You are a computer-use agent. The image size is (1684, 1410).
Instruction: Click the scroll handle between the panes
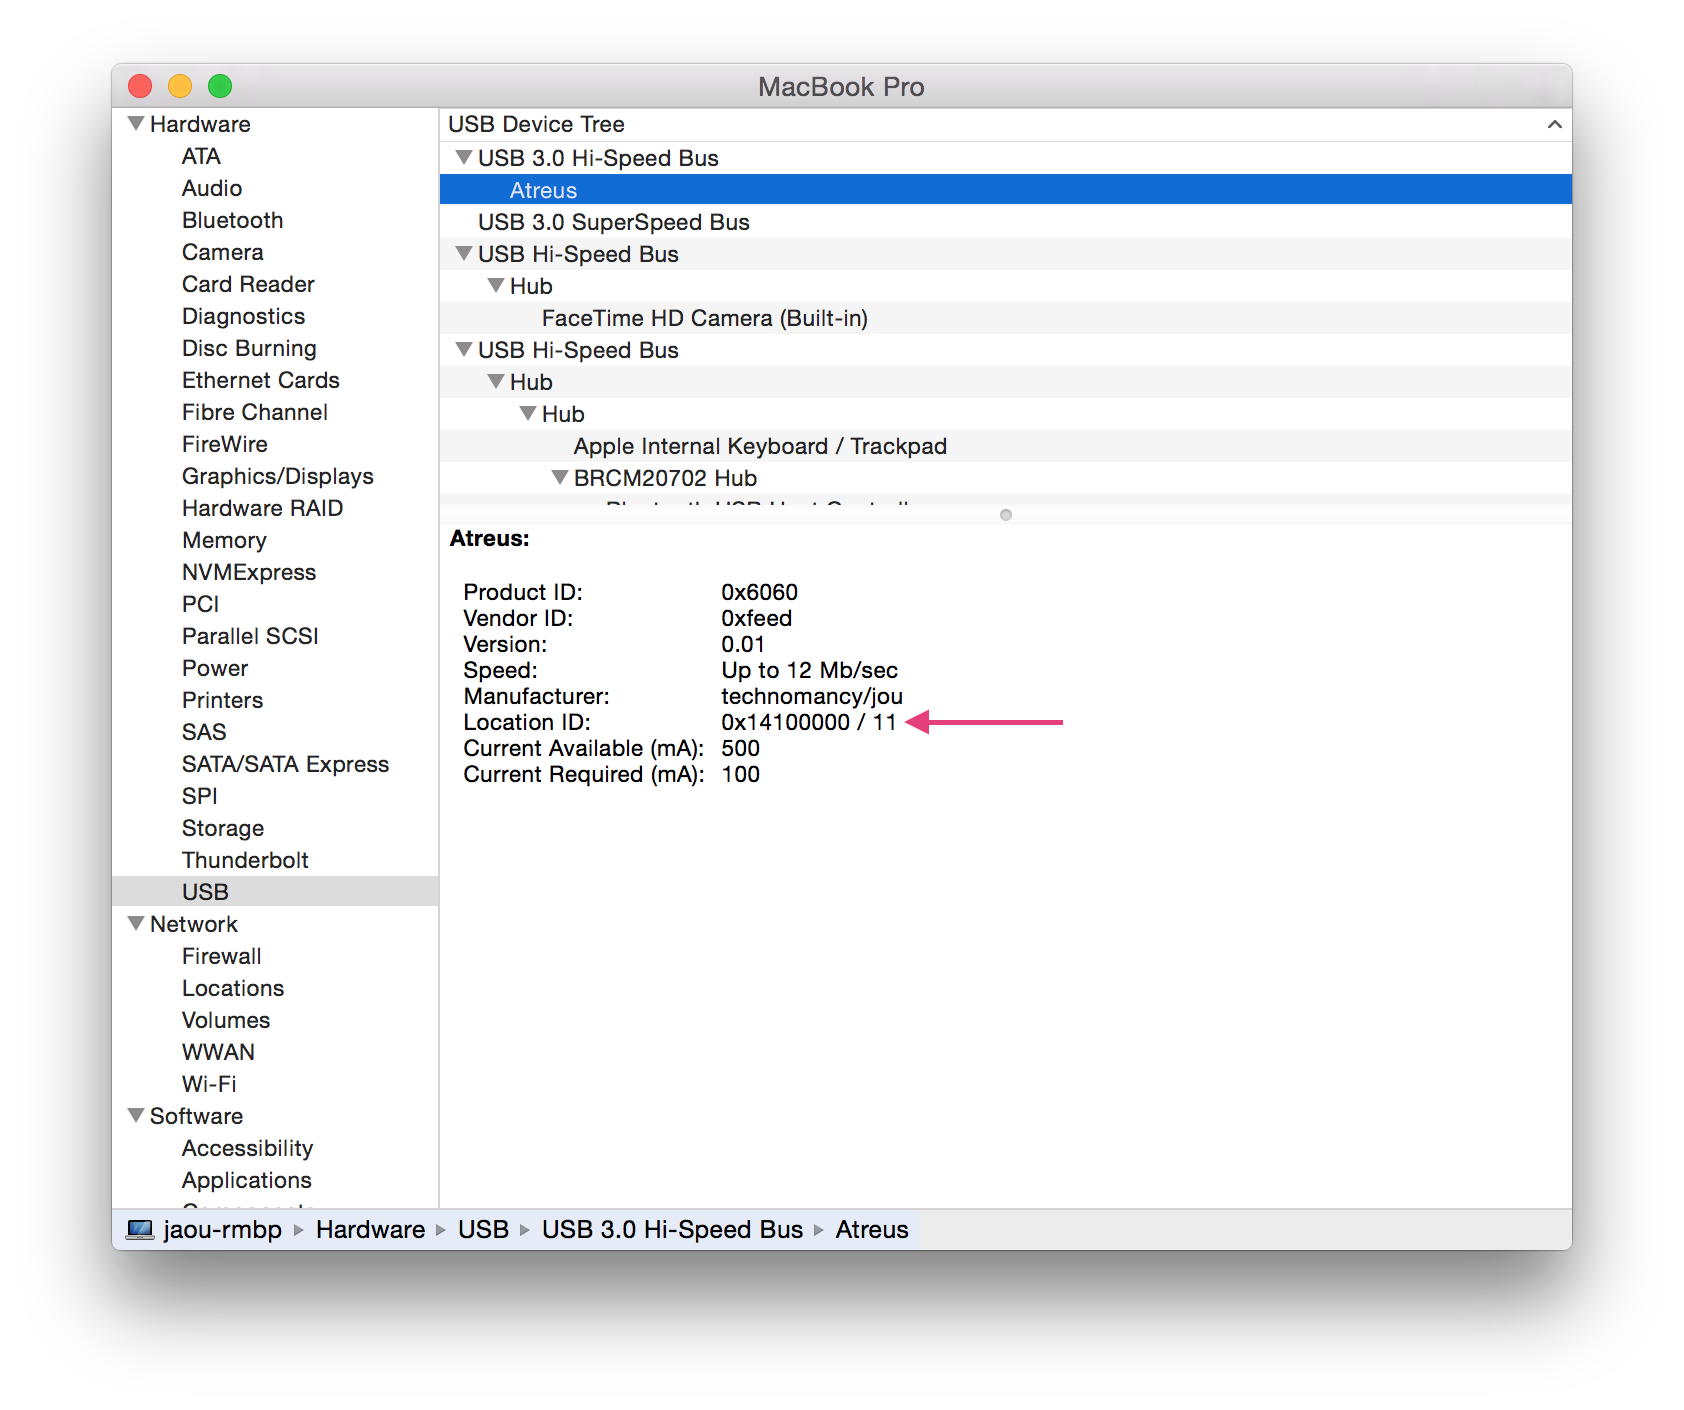click(1004, 516)
